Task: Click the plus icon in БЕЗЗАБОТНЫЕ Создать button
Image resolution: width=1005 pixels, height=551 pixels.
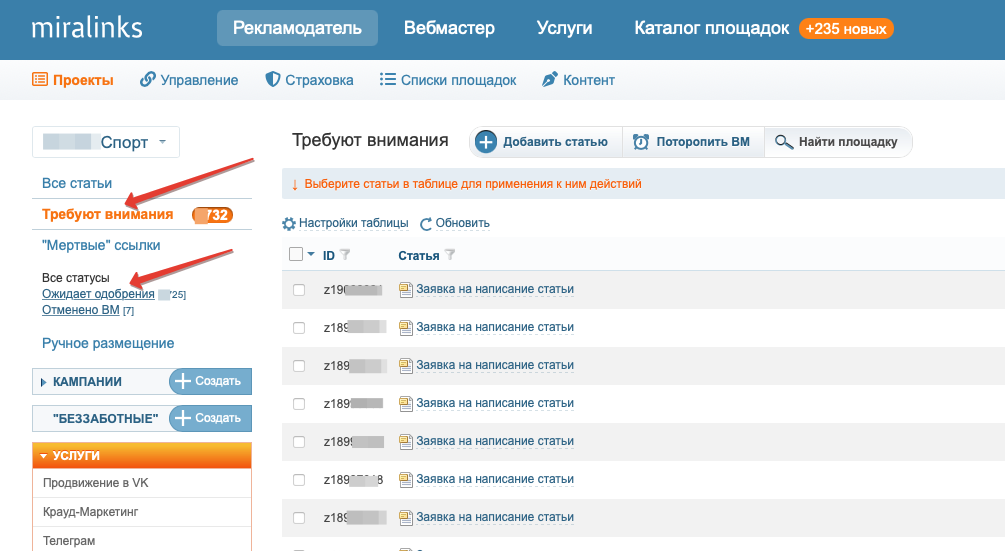Action: [x=183, y=418]
